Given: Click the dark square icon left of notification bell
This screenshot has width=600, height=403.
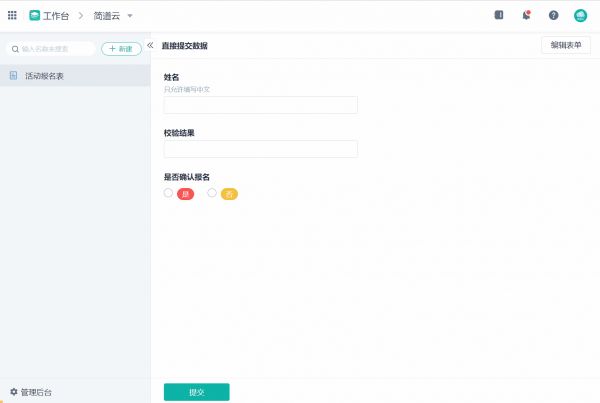Looking at the screenshot, I should (499, 15).
